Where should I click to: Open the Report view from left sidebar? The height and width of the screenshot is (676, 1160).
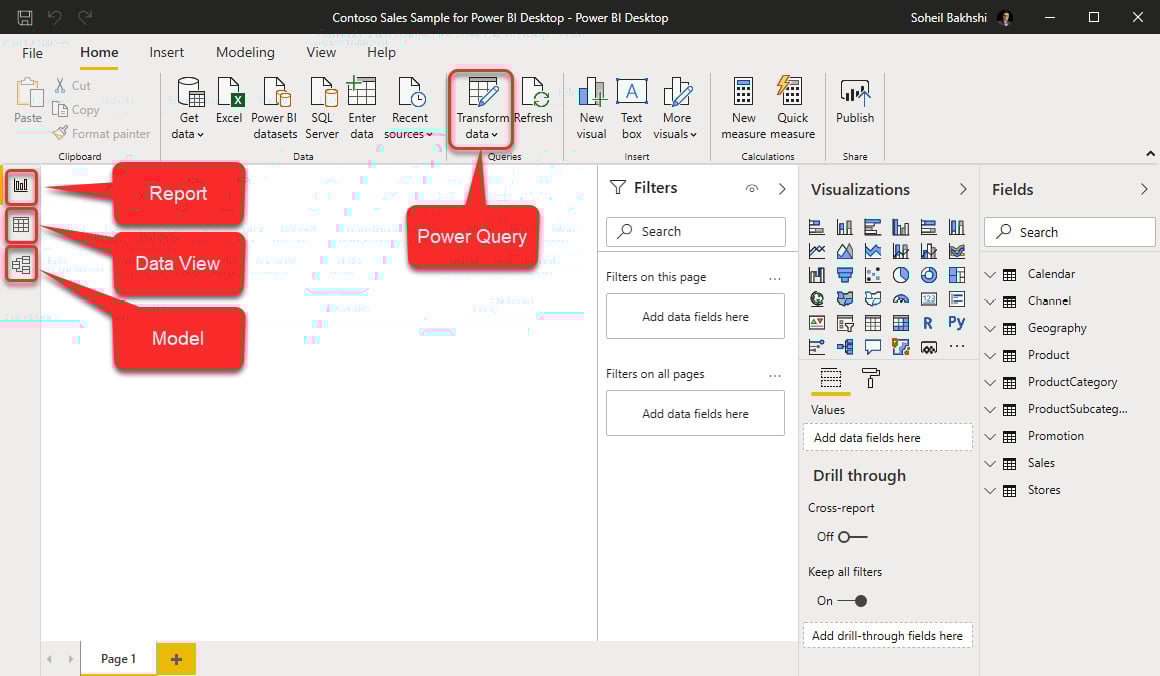21,186
